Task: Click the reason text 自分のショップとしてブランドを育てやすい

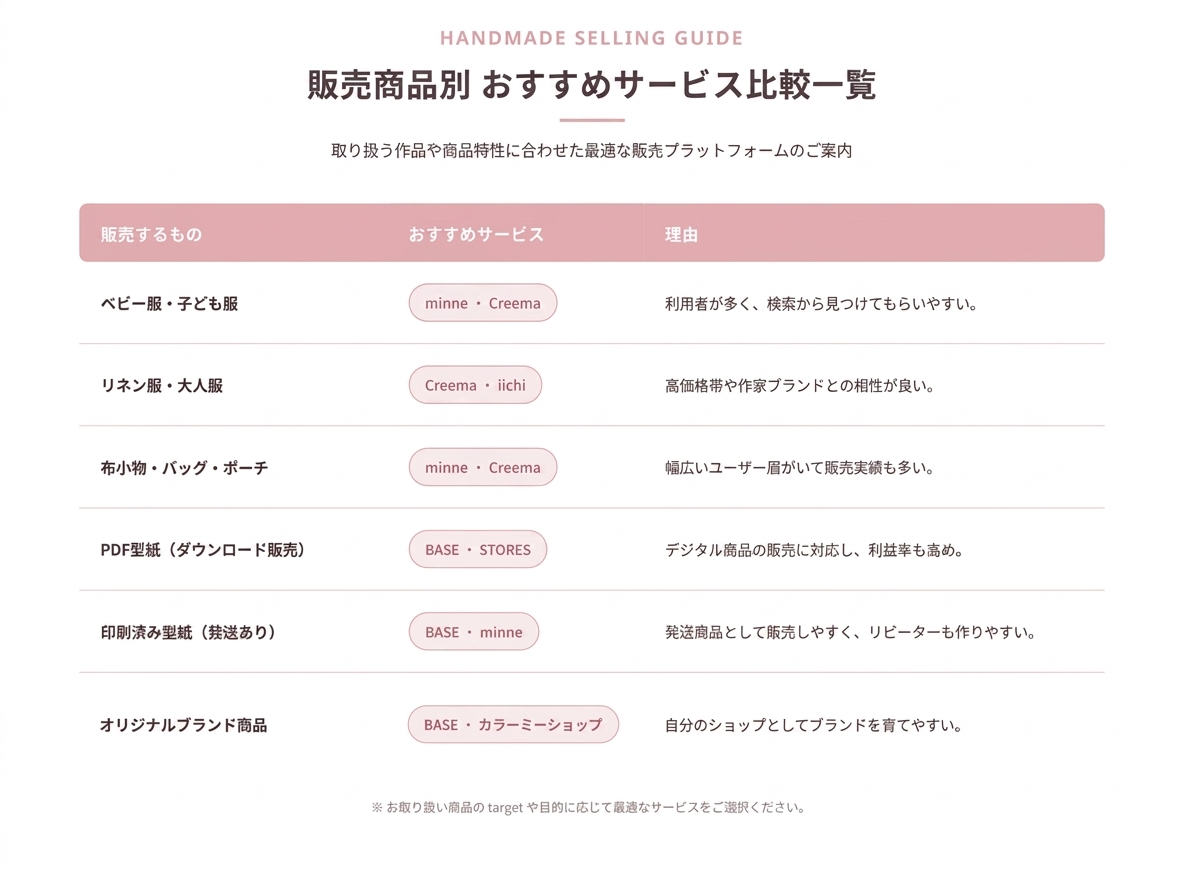Action: 813,725
